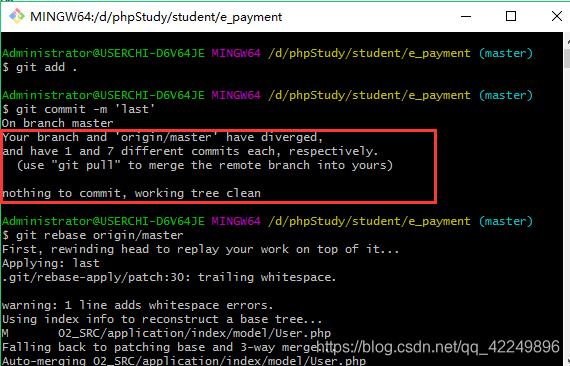Viewport: 570px width, 366px height.
Task: Click the 'Auto-merging 02_SRC/application/index/model/User.php' line
Action: [x=184, y=361]
